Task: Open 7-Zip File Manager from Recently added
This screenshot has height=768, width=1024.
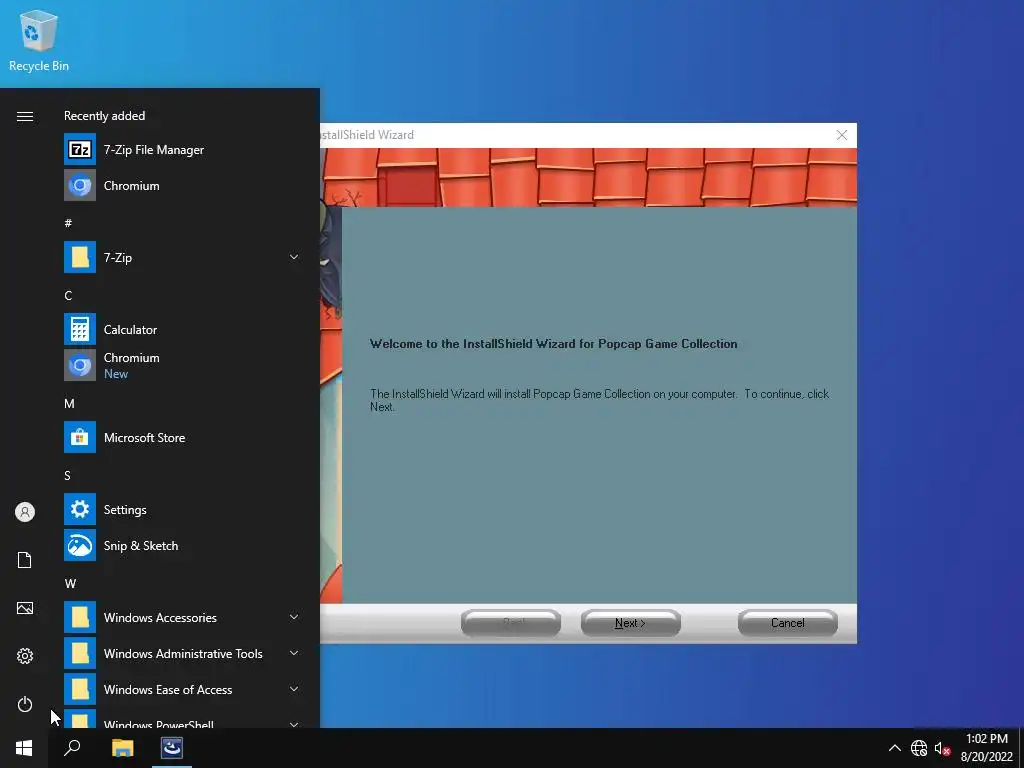Action: (x=183, y=150)
